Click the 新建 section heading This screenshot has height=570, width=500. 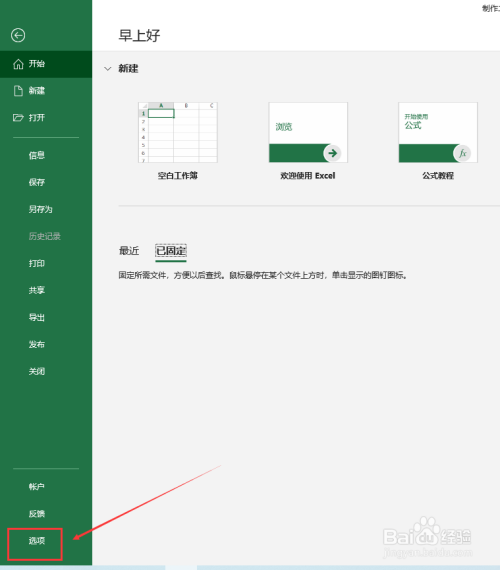[x=128, y=68]
